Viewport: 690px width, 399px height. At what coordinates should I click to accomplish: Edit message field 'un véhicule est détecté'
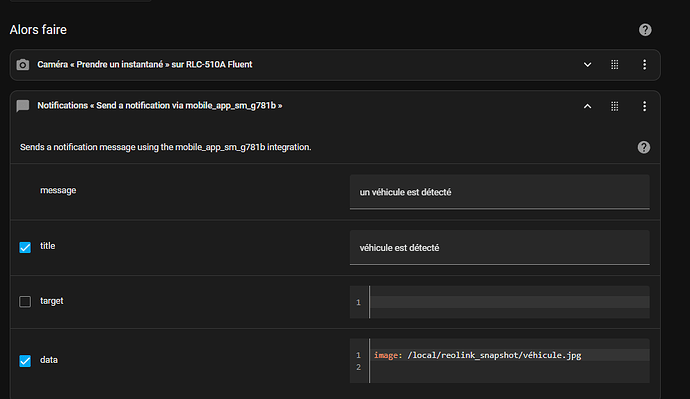coord(499,192)
